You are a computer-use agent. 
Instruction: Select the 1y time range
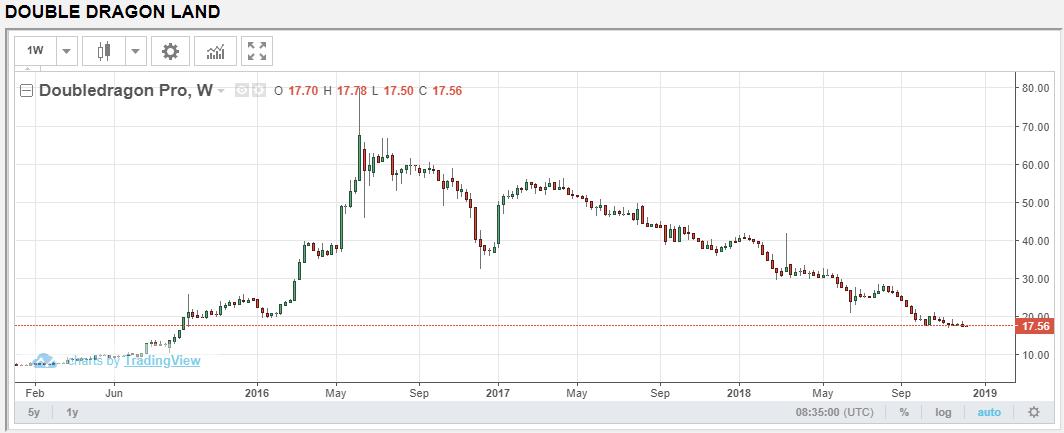click(x=73, y=412)
